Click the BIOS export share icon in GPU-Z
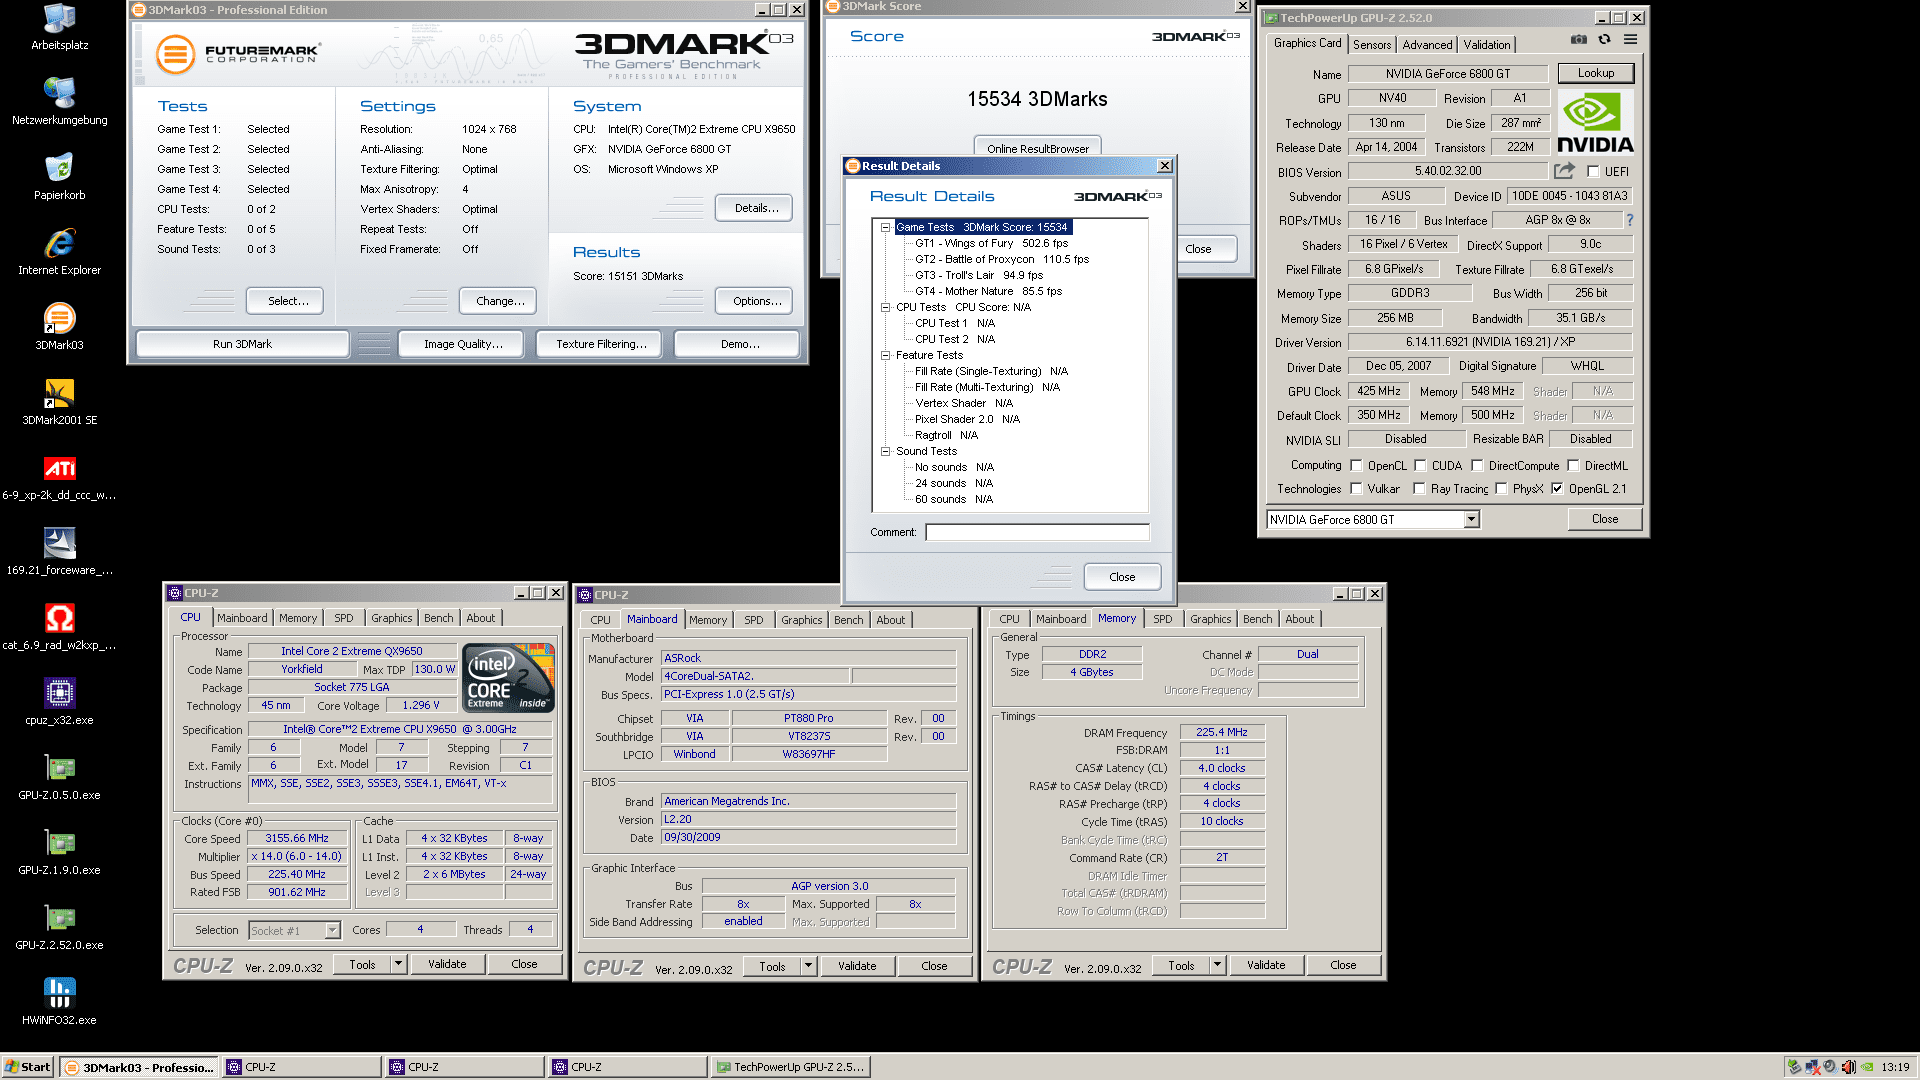The image size is (1920, 1080). pyautogui.click(x=1564, y=171)
